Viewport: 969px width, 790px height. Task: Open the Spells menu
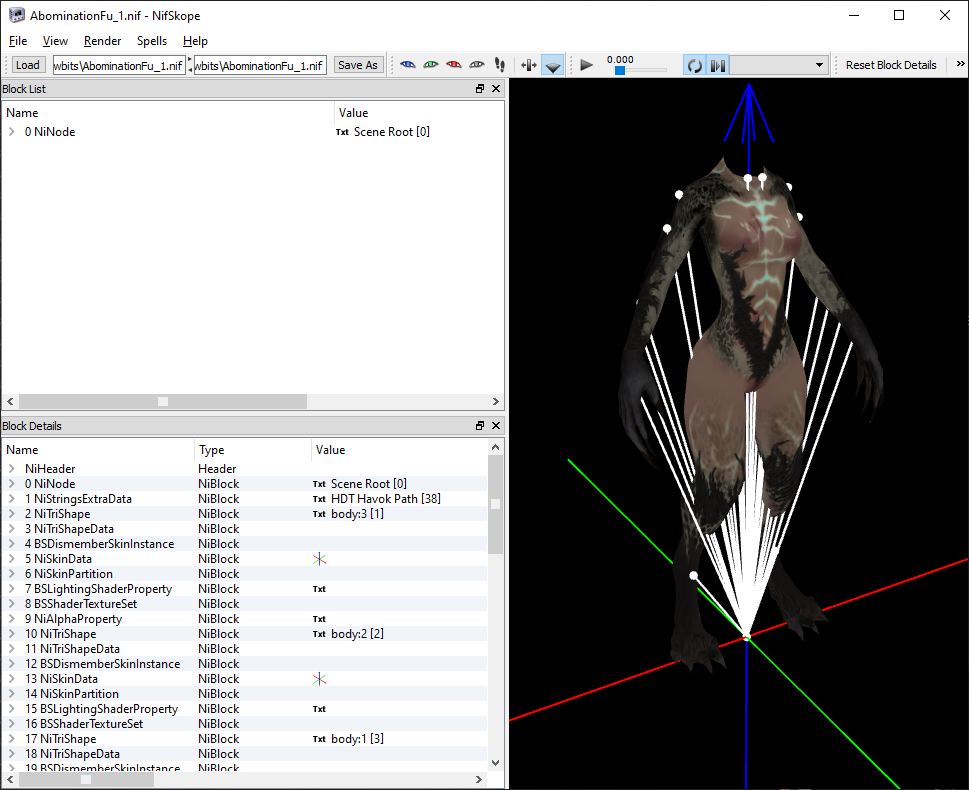pos(152,41)
